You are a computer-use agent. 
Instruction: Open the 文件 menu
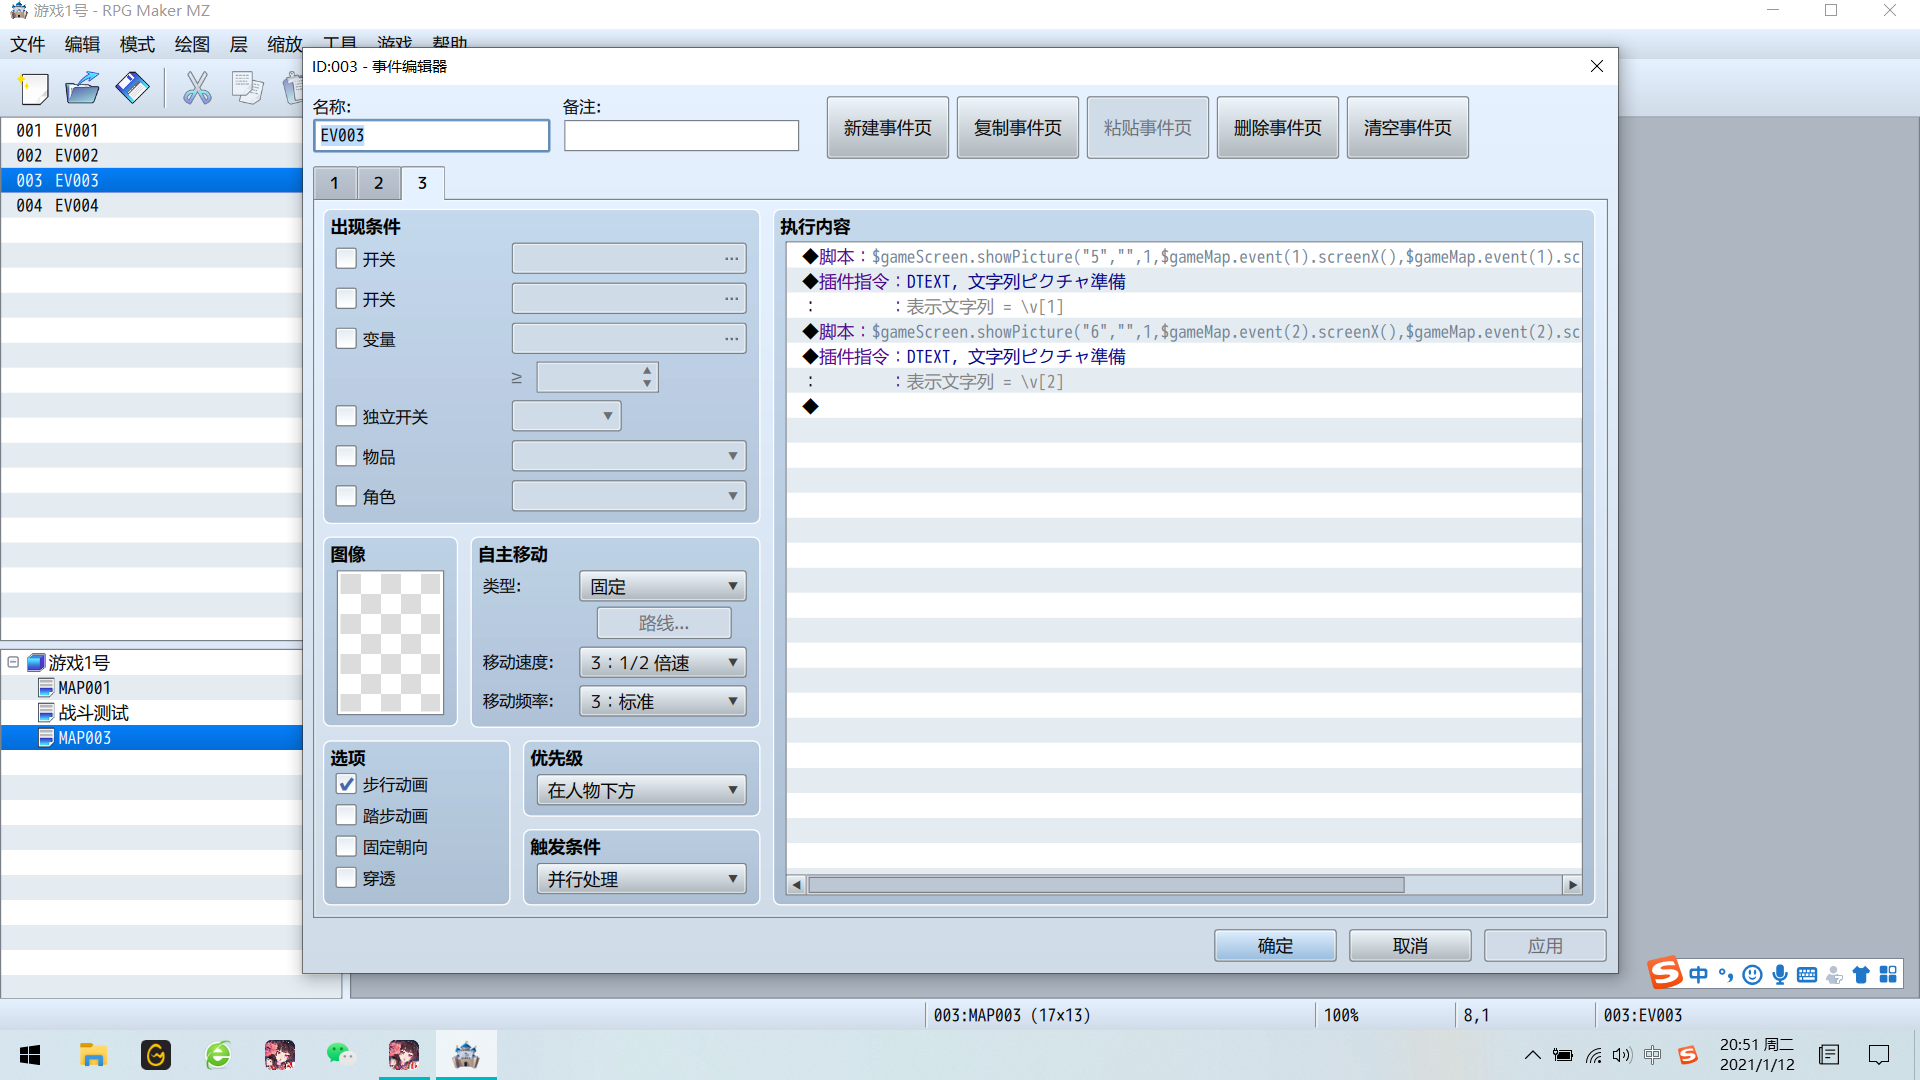click(28, 44)
